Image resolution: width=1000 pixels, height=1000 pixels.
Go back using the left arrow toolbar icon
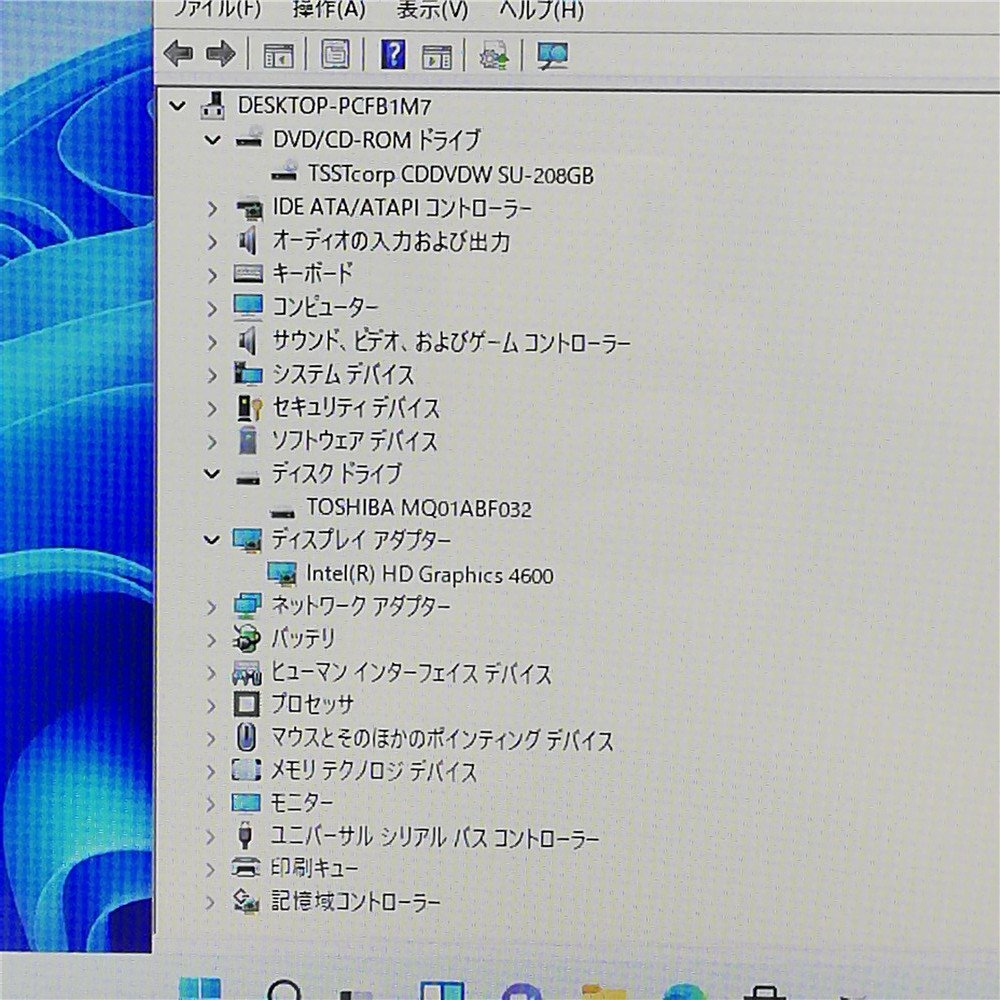pyautogui.click(x=179, y=54)
